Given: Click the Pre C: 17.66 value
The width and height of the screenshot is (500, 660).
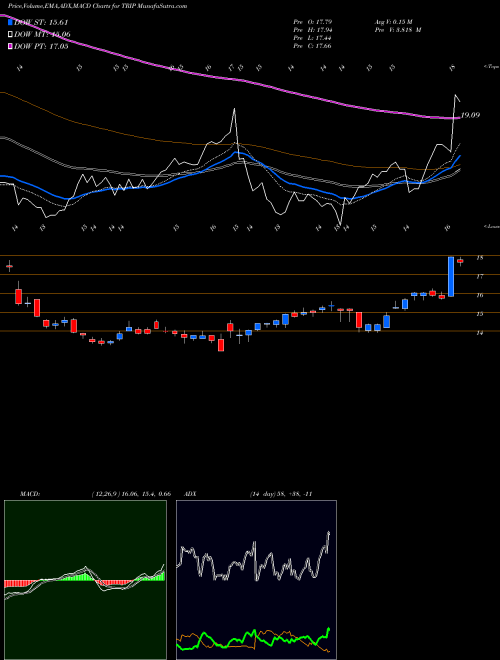Looking at the screenshot, I should coord(313,45).
